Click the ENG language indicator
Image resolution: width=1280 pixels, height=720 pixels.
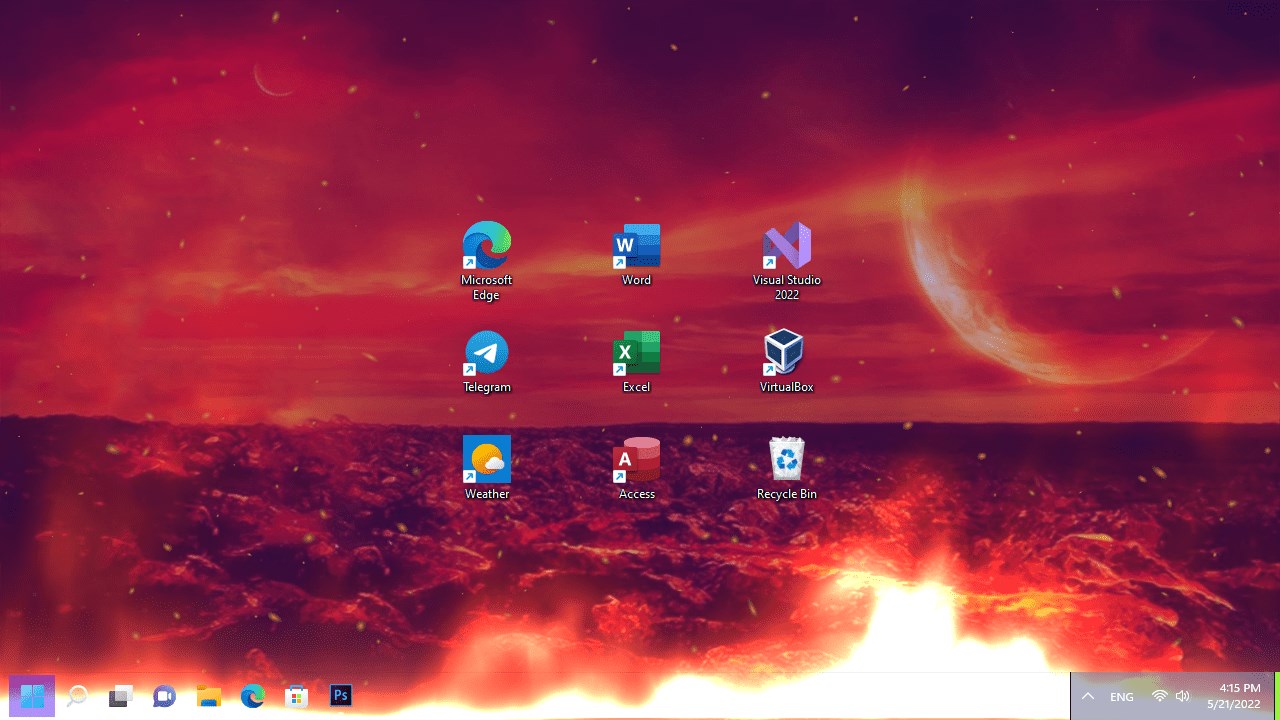point(1122,696)
